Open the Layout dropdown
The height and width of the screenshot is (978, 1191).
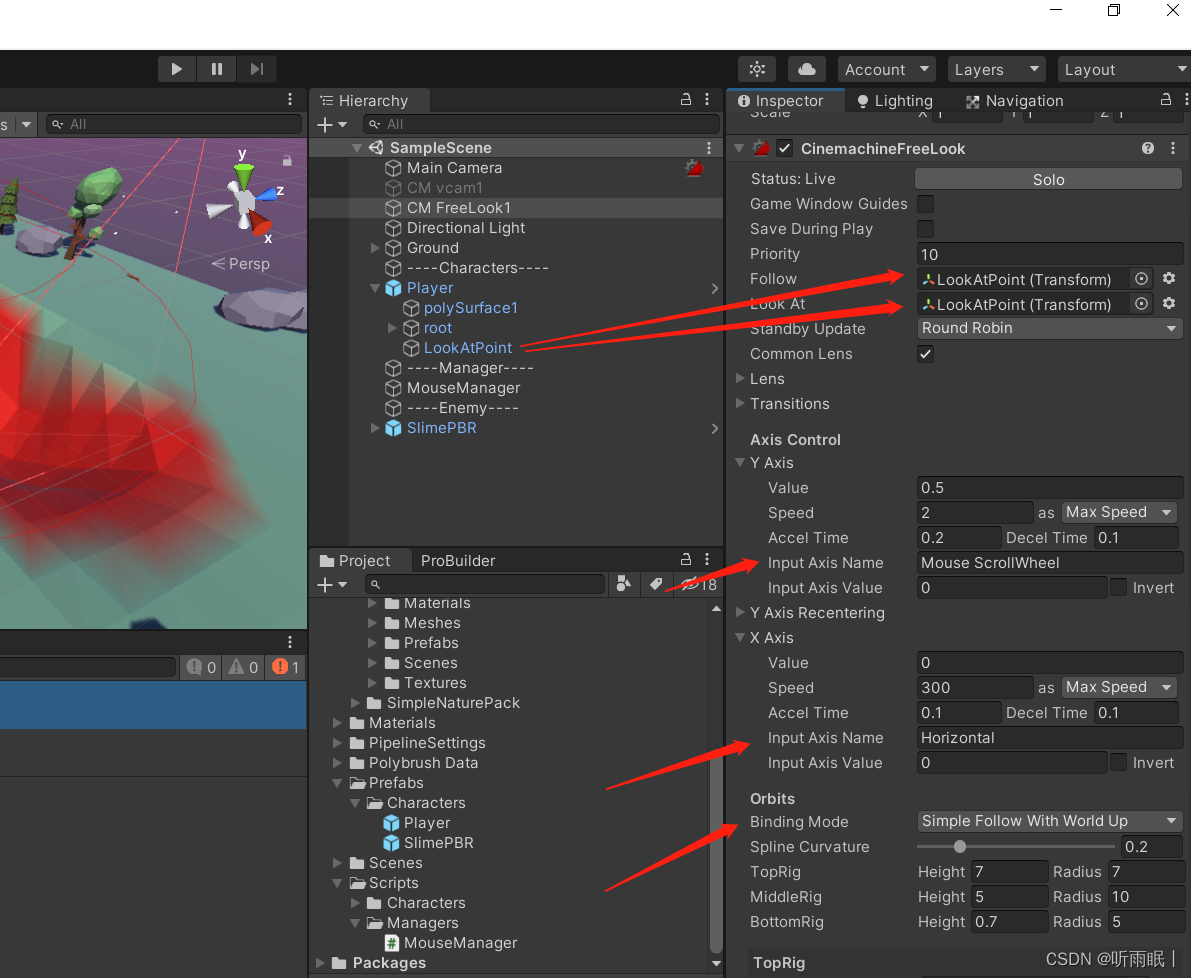(1124, 69)
